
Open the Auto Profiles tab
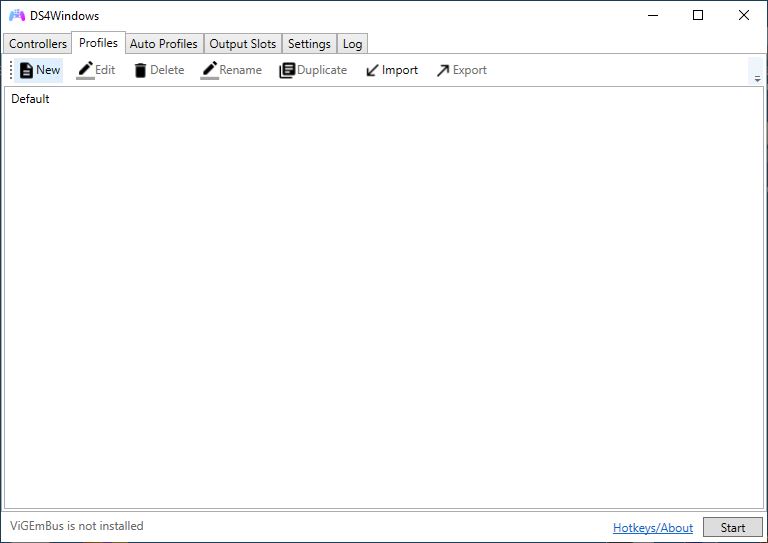164,44
